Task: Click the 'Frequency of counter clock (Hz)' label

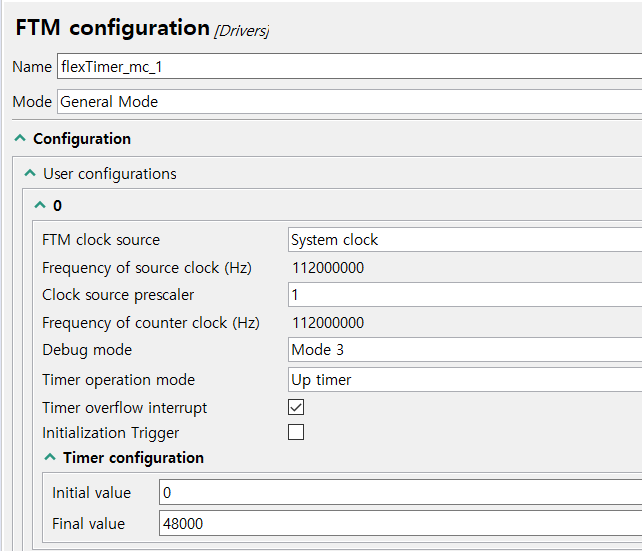Action: click(151, 323)
